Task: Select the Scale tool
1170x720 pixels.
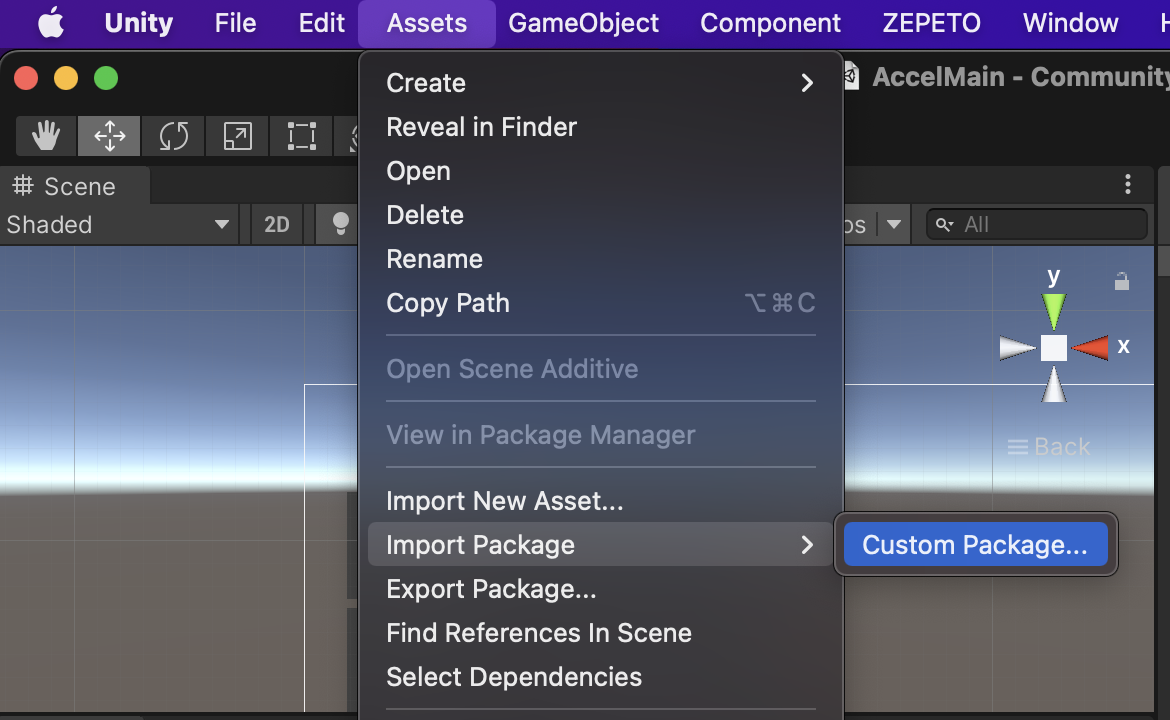Action: point(237,136)
